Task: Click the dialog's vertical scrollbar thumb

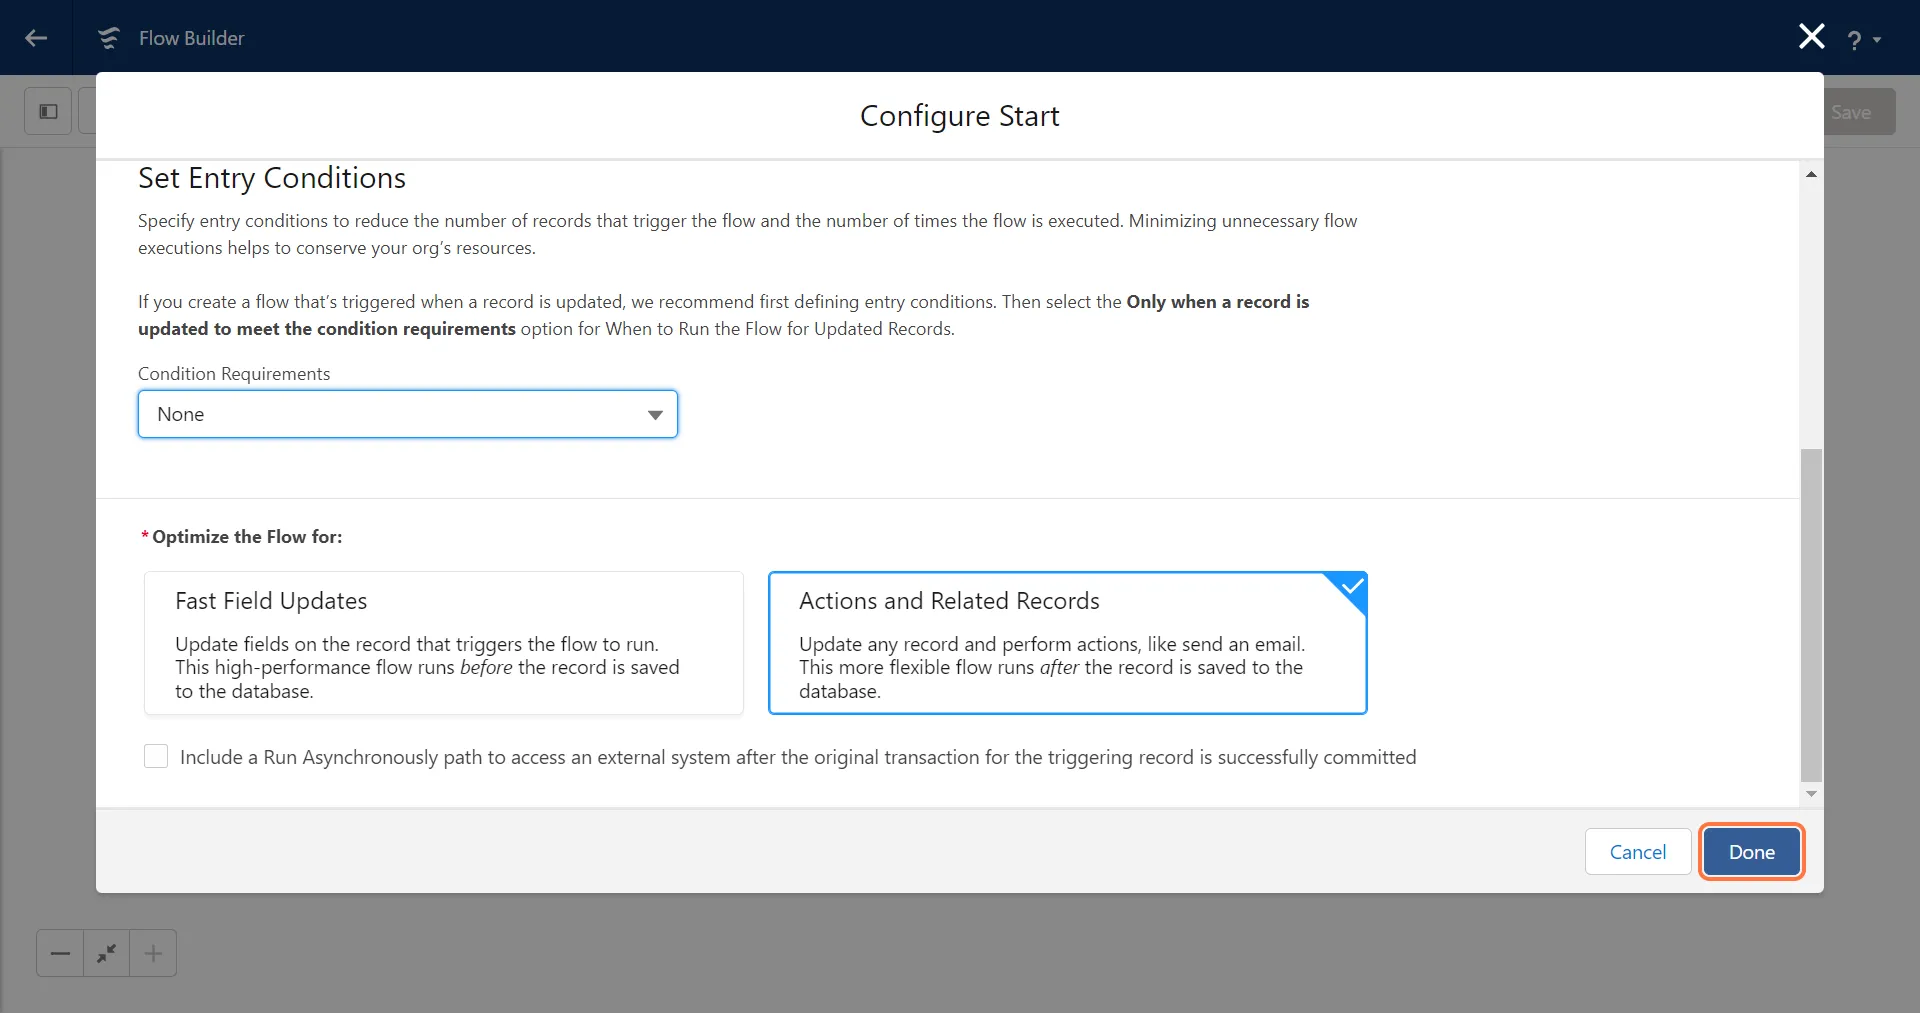Action: (1811, 615)
